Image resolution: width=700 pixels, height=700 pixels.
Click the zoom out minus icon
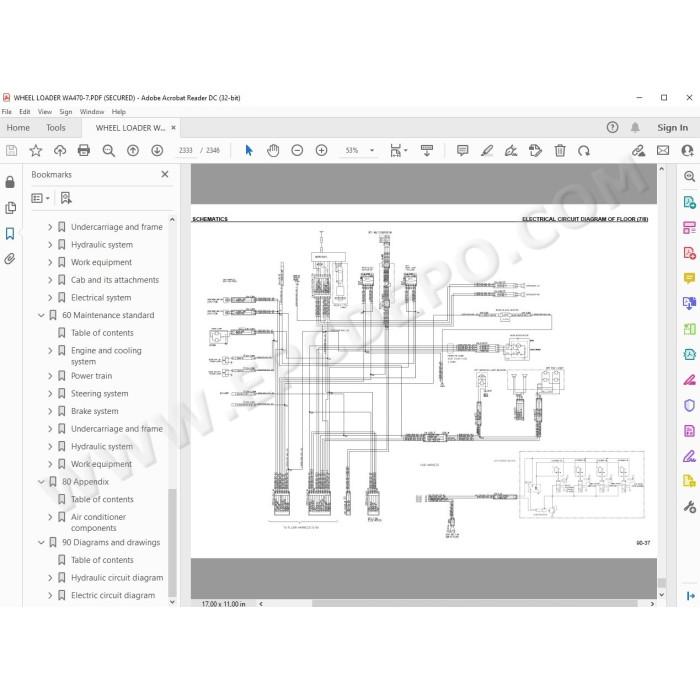click(x=297, y=150)
